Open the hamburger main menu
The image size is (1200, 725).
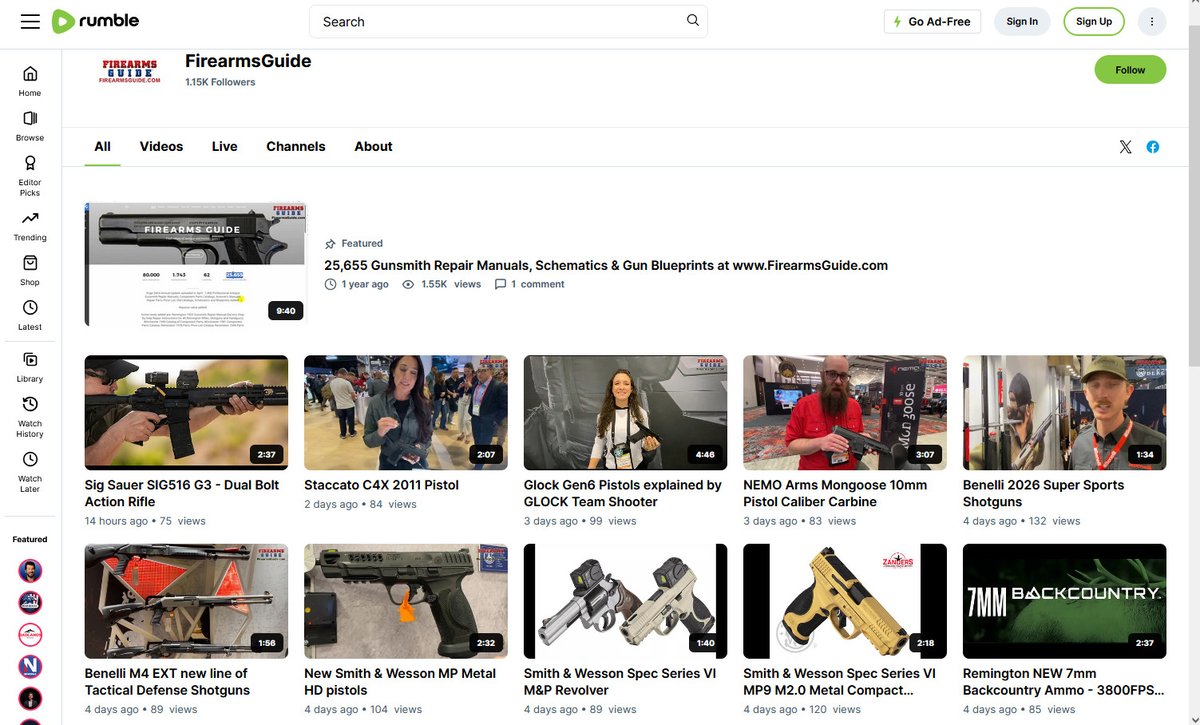(30, 21)
